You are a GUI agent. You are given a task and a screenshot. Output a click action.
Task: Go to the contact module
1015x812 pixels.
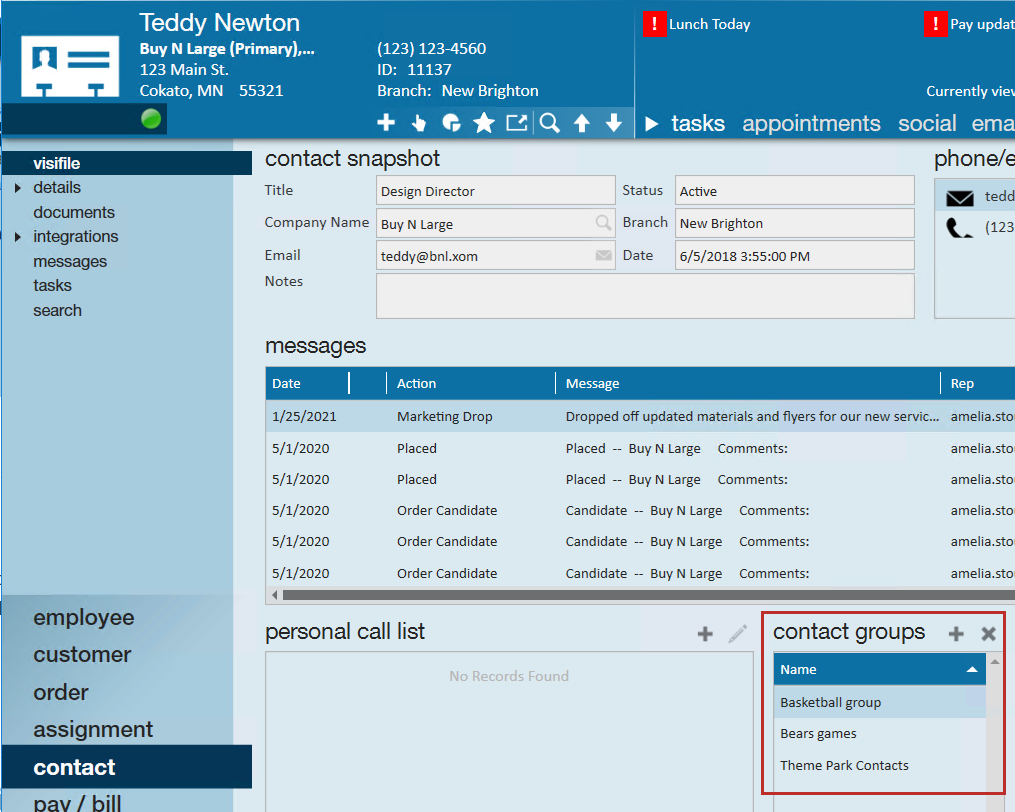127,767
